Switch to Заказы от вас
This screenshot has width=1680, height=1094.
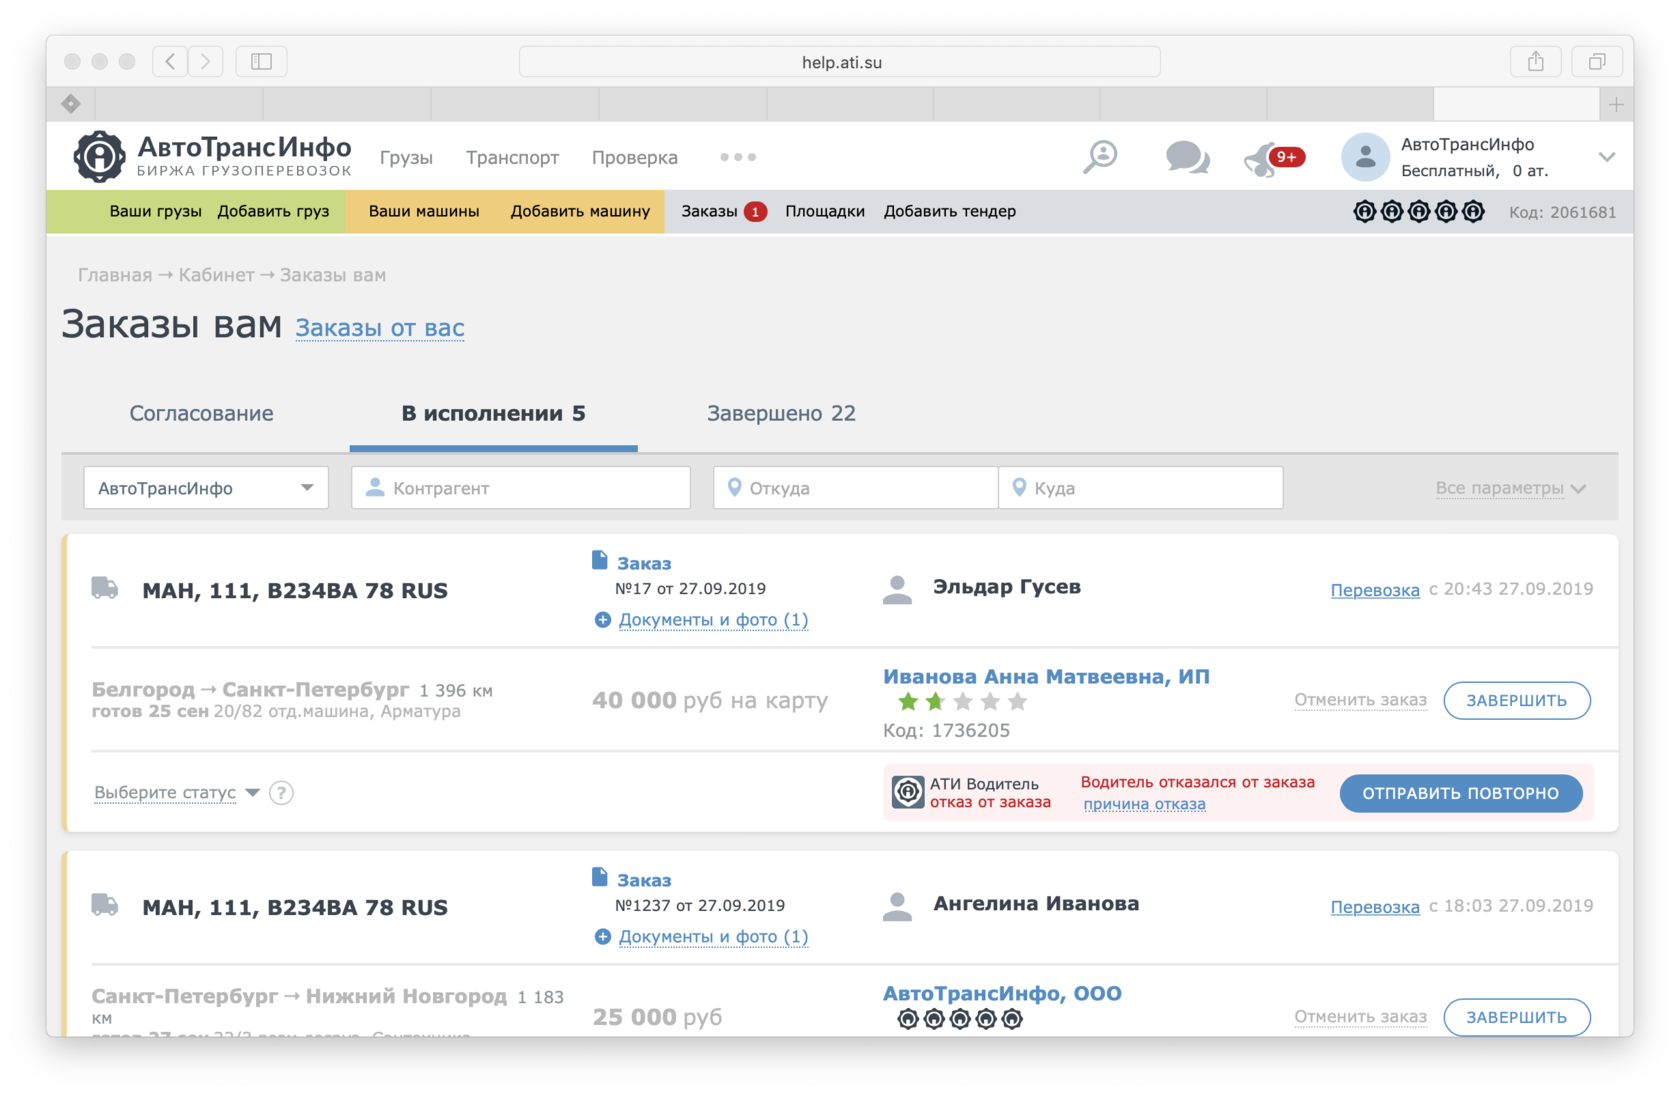tap(380, 328)
